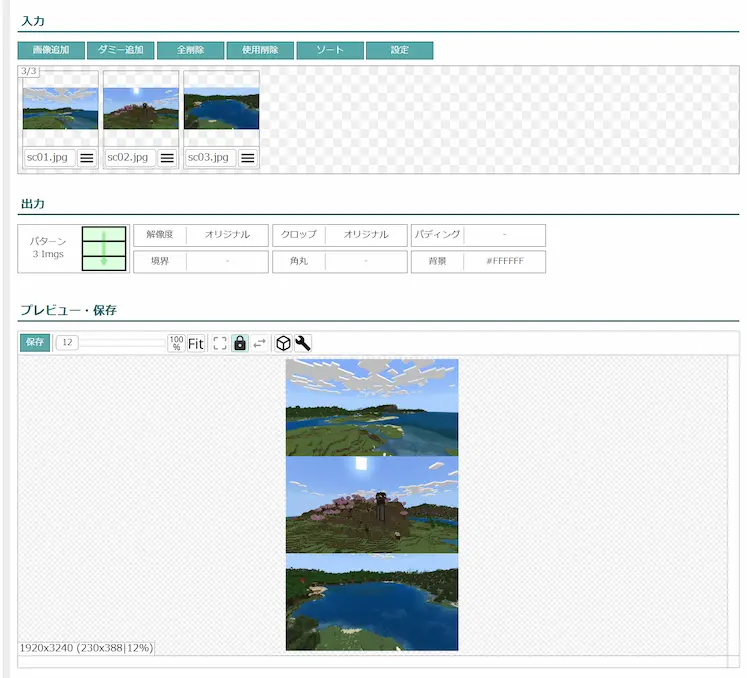Click the preview vertical scrollbar
This screenshot has width=747, height=678.
coord(733,505)
